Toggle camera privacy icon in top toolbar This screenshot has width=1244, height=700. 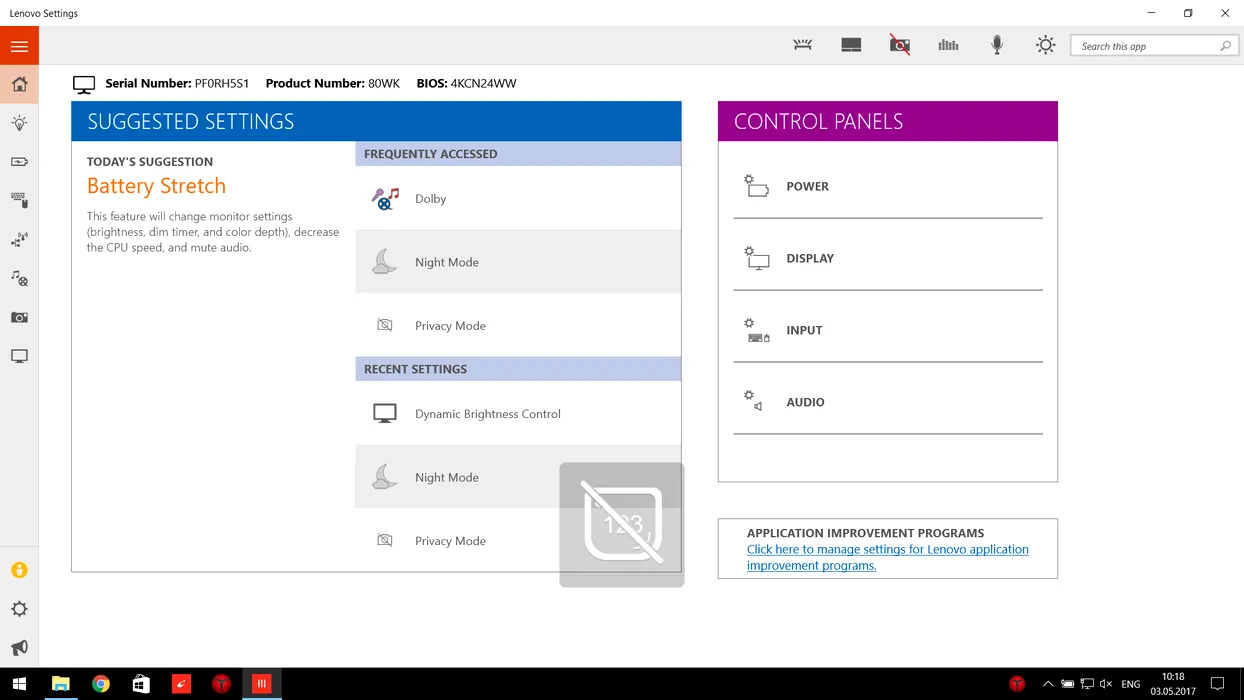tap(900, 45)
